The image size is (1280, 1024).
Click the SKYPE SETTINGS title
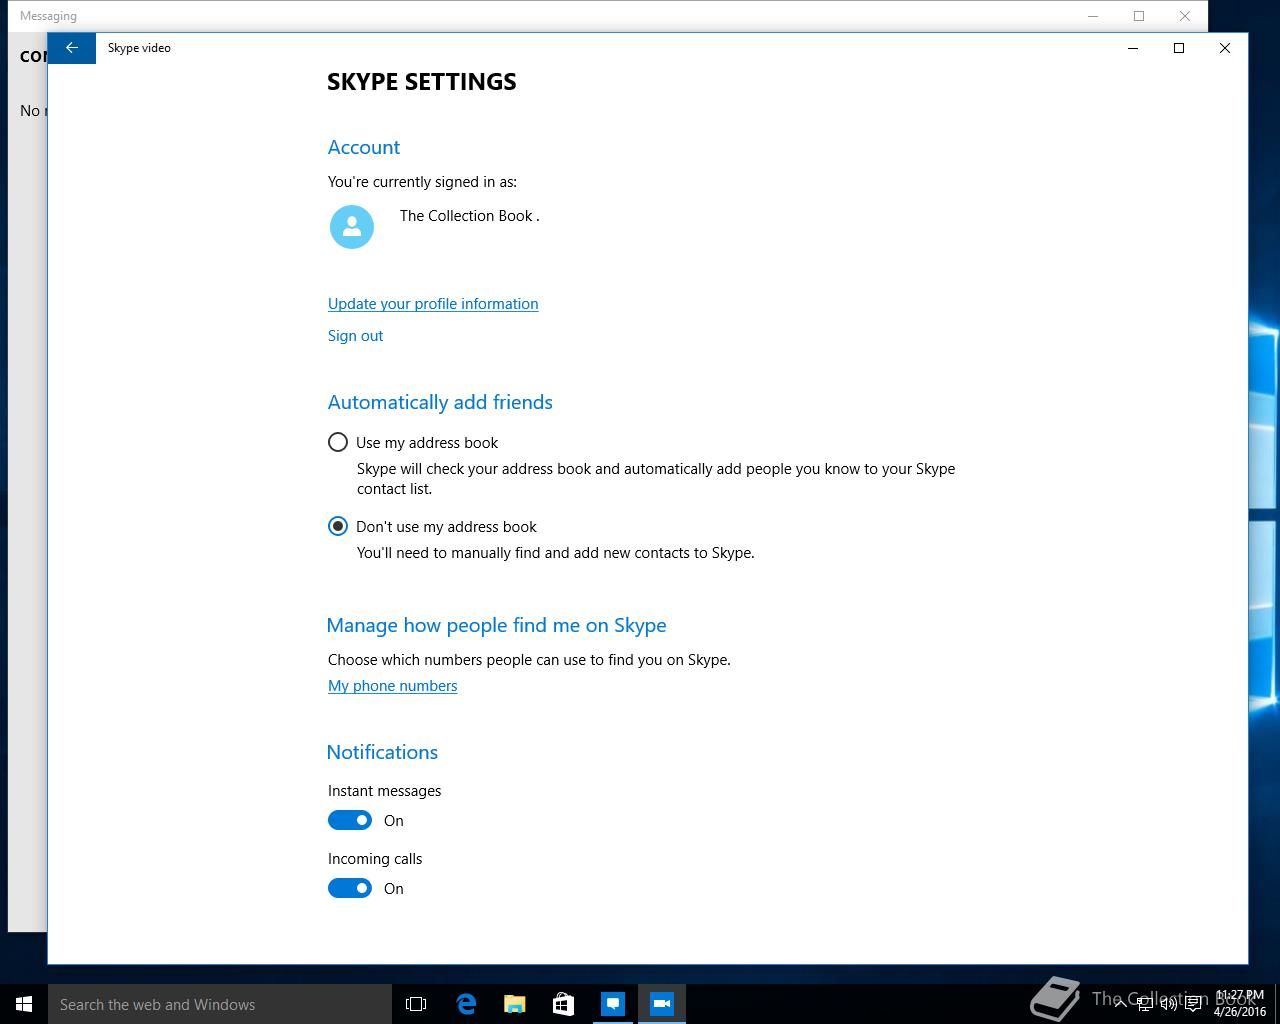[422, 82]
